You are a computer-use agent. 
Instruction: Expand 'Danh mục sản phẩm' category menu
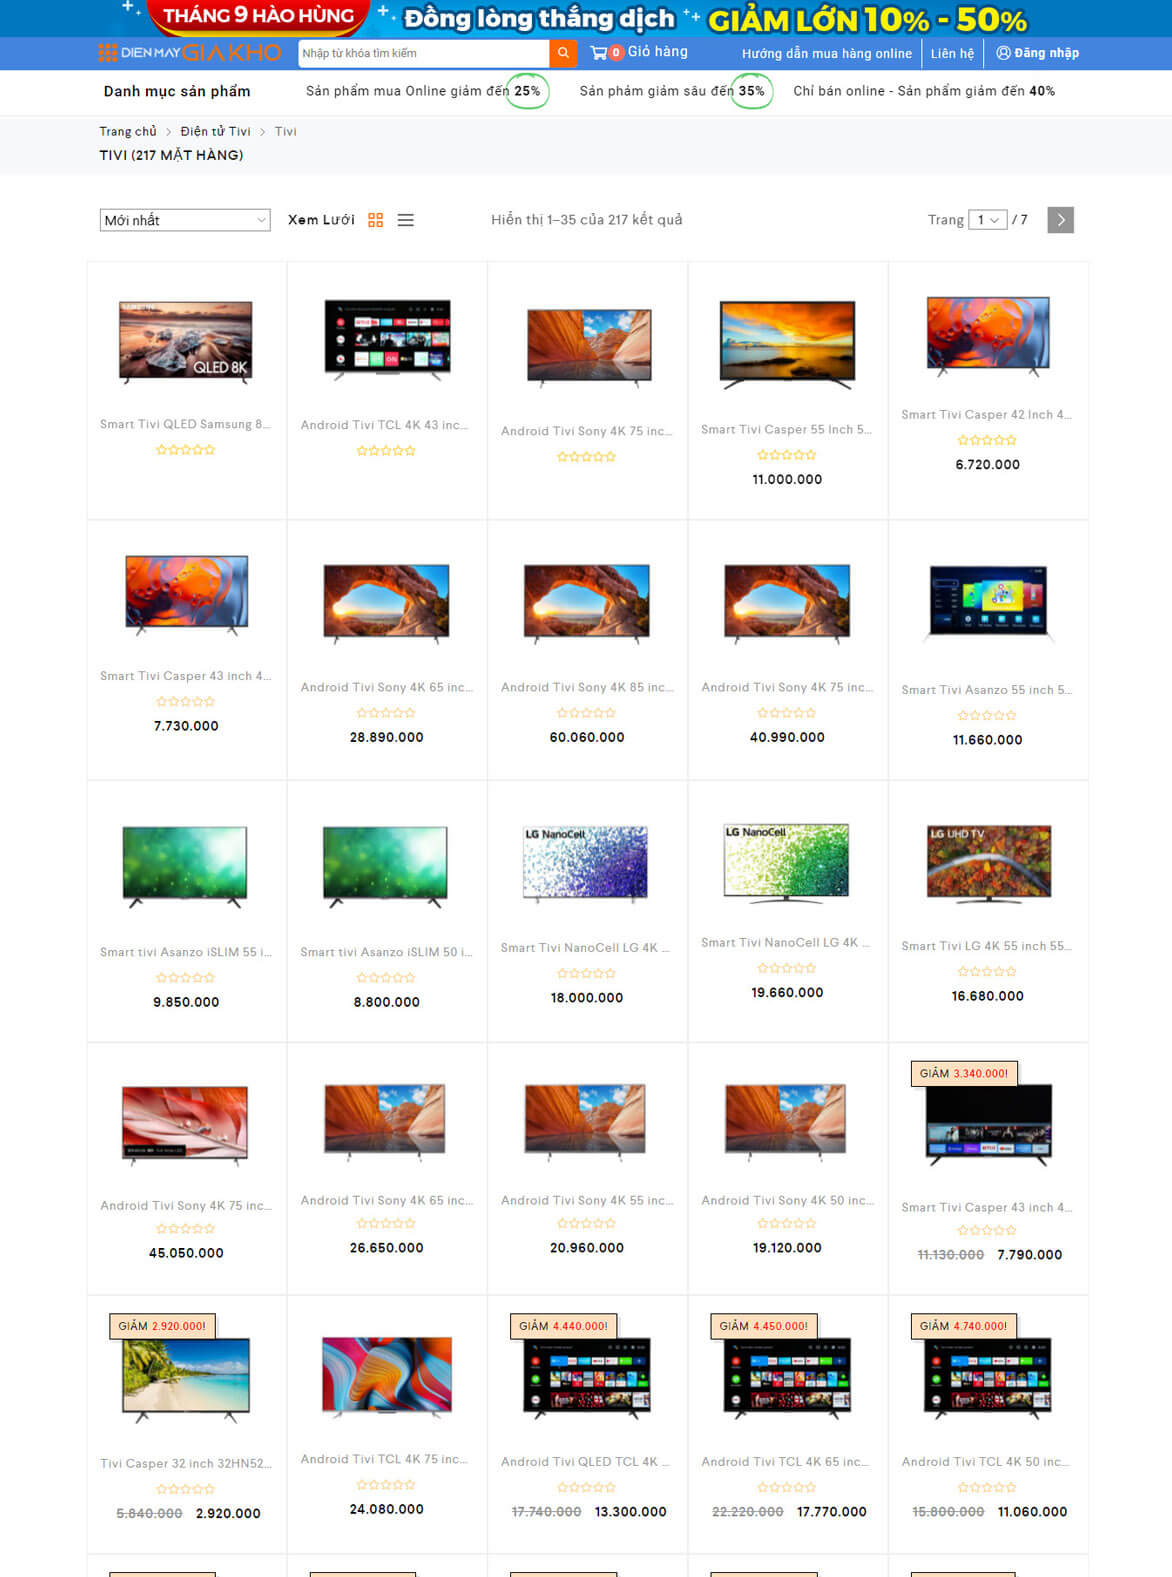pyautogui.click(x=177, y=91)
